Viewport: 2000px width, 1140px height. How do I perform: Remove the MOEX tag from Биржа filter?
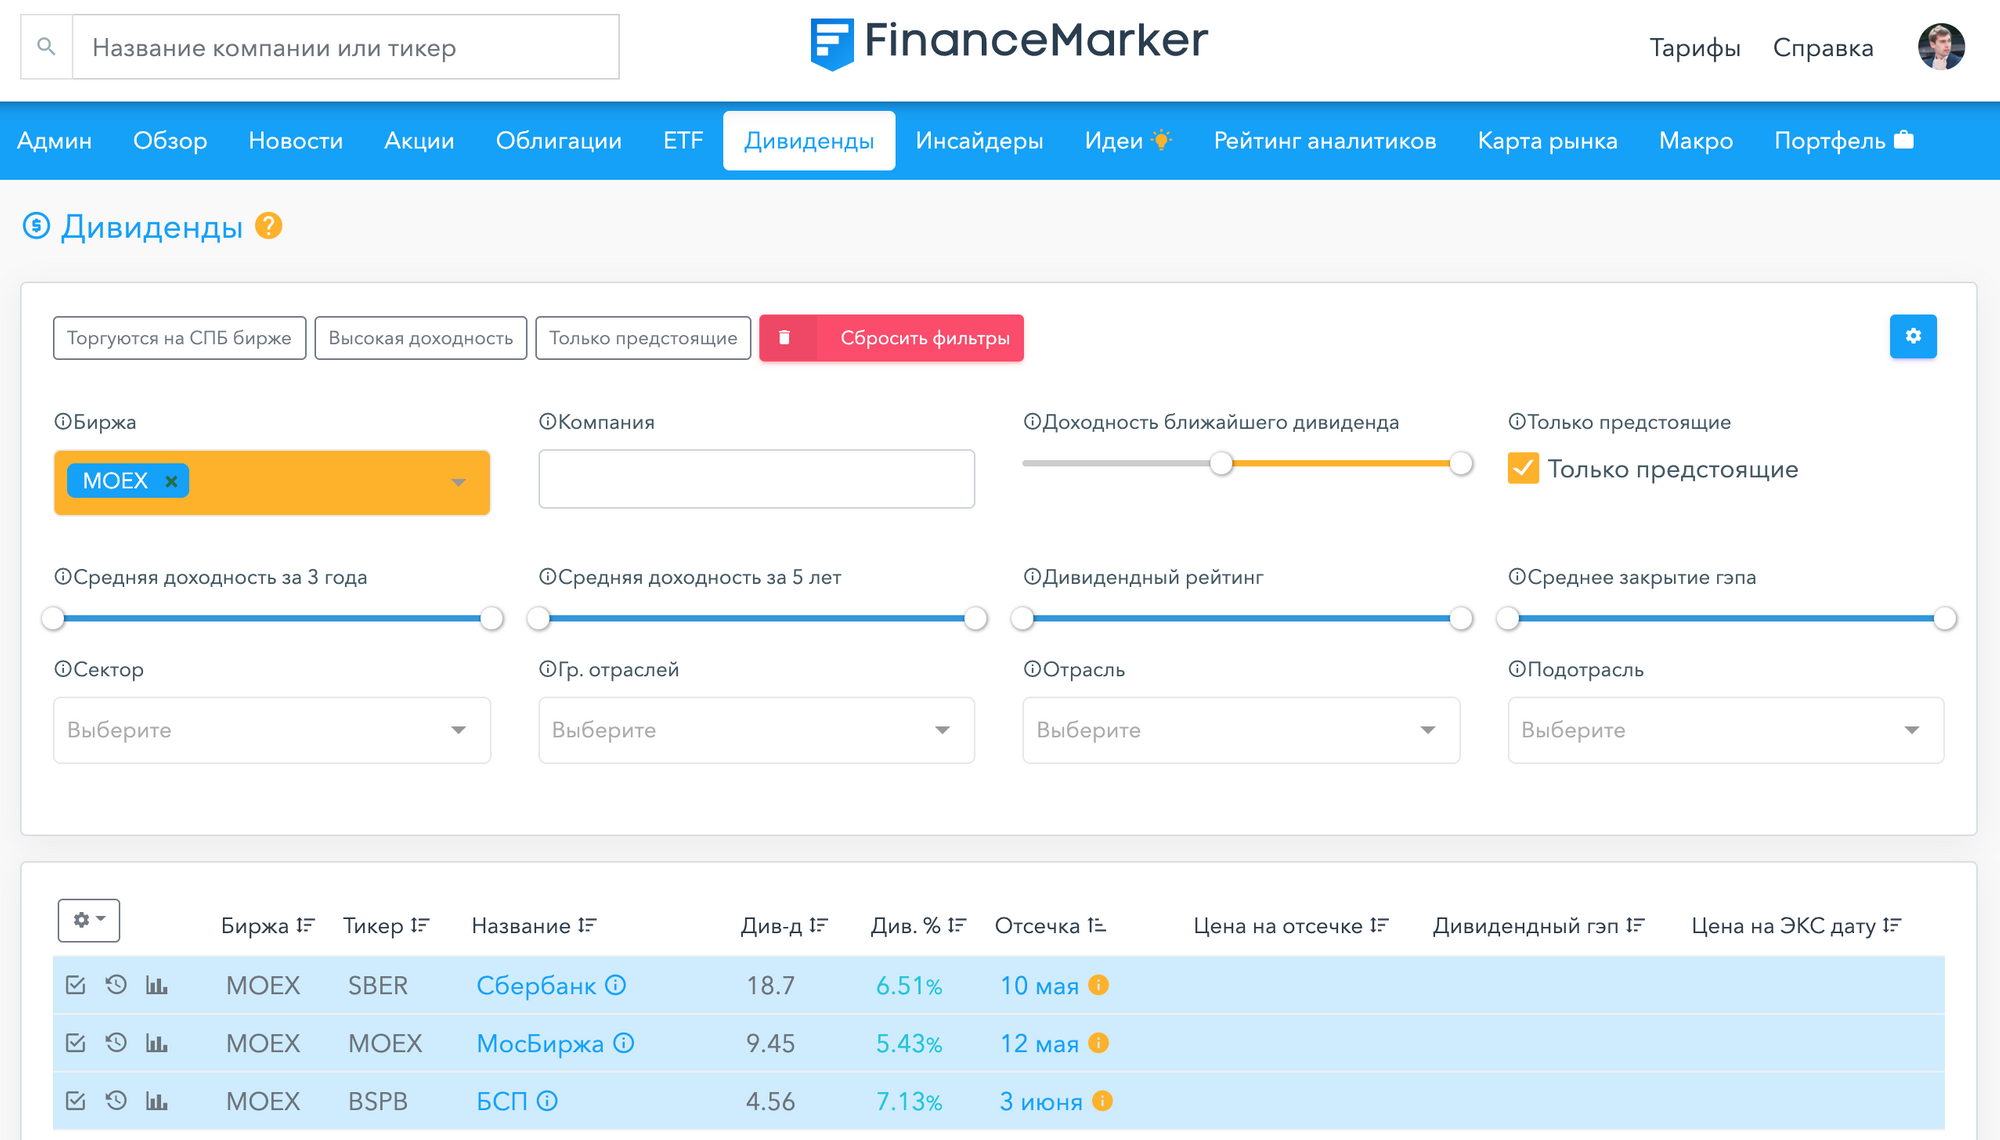point(171,481)
